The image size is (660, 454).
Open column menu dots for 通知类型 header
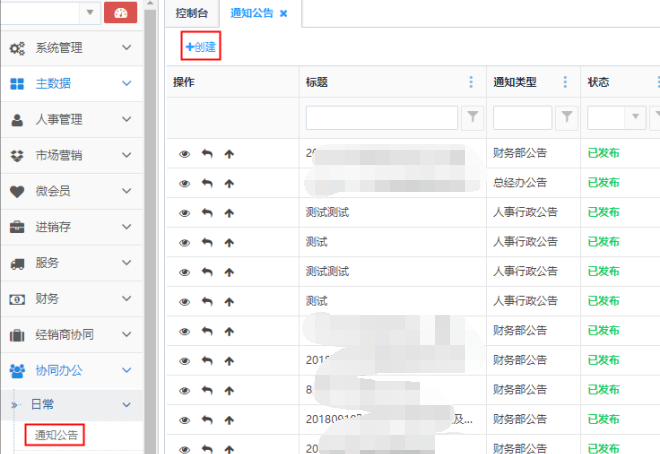click(565, 82)
